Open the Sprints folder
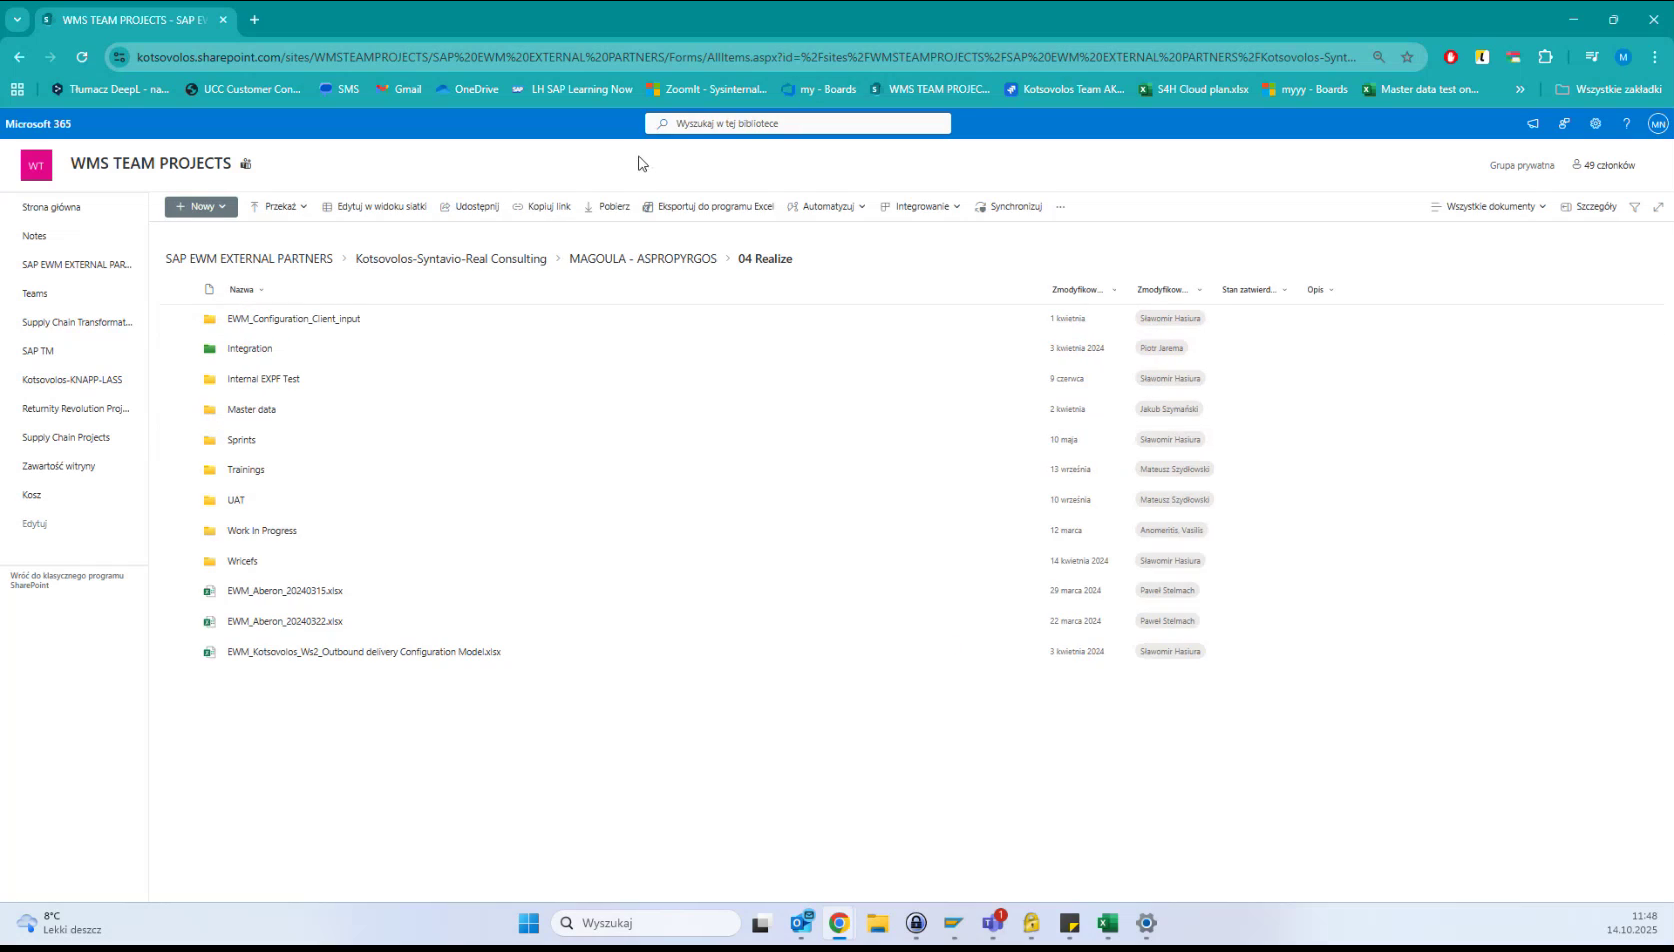1674x952 pixels. pos(241,440)
